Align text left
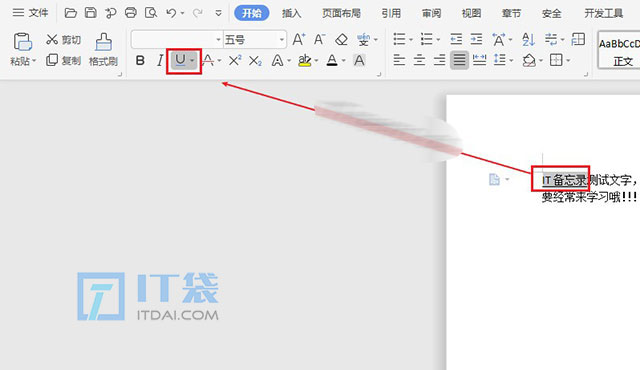This screenshot has width=640, height=370. point(399,61)
